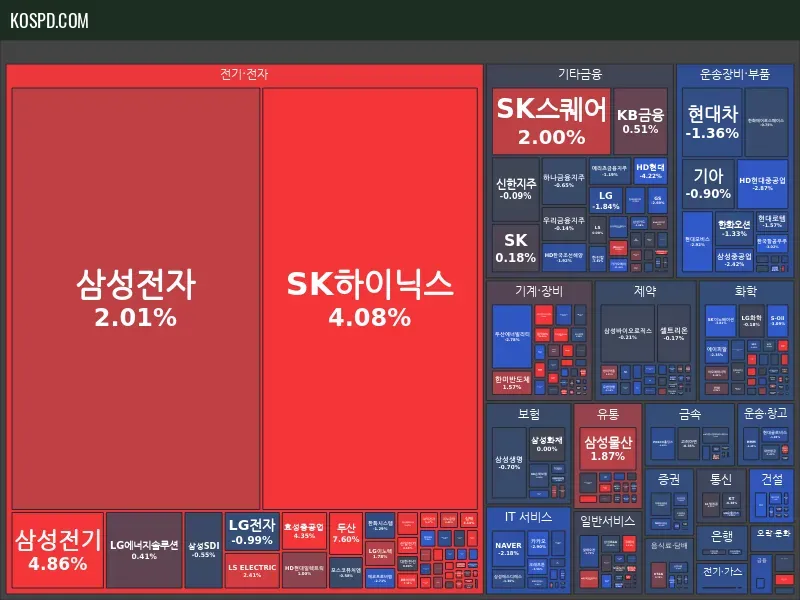Select the 현대로템 -1.57% tile
Viewport: 800px width, 600px height.
coord(772,221)
